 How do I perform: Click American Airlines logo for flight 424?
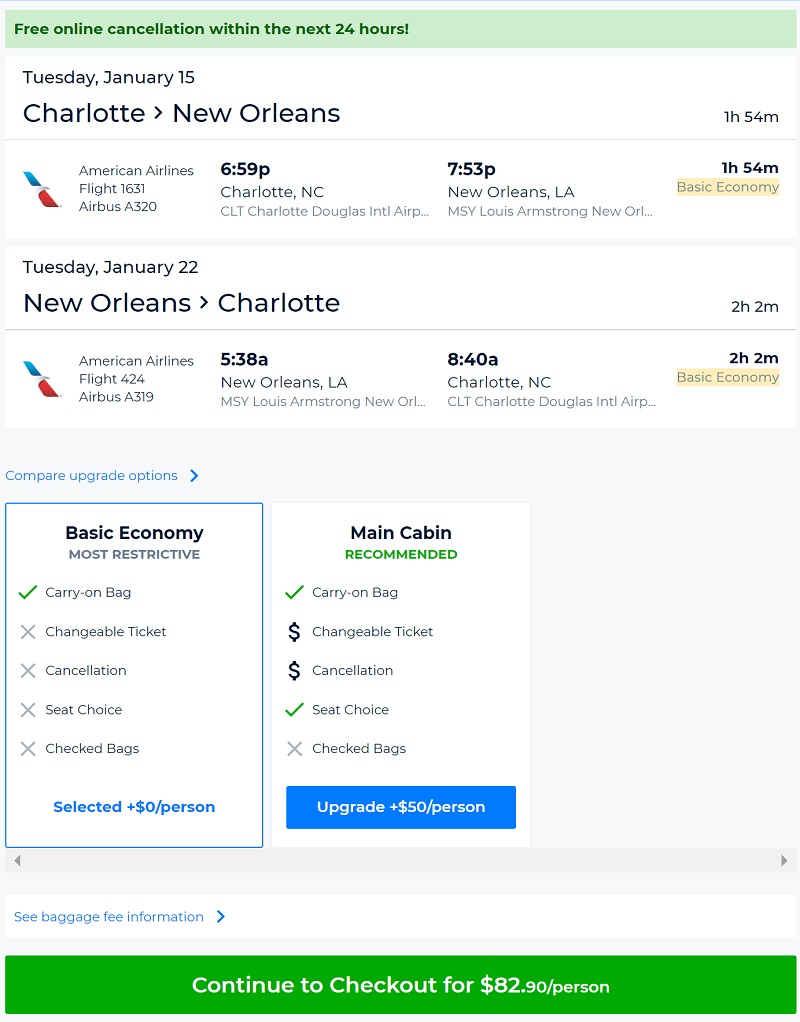(42, 379)
